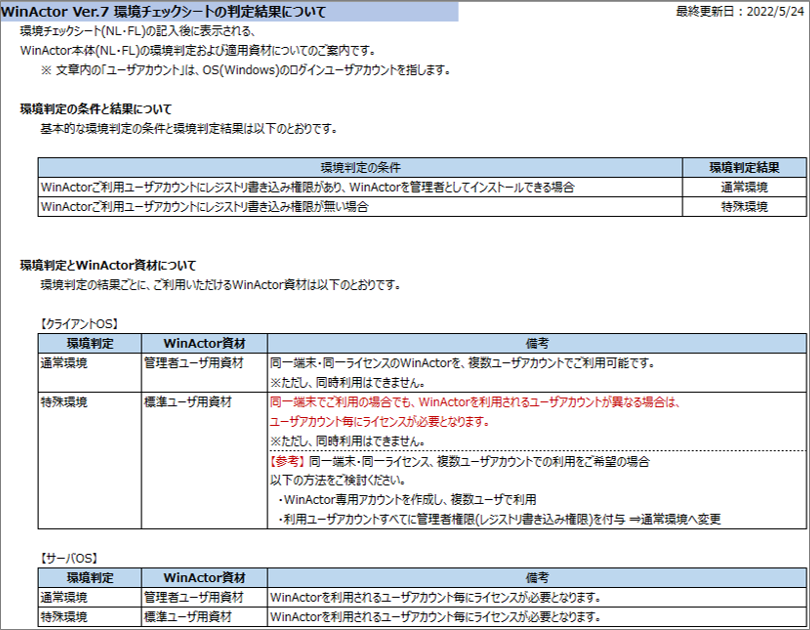Click the 環境判定結果 column header
The image size is (810, 630).
pyautogui.click(x=744, y=168)
